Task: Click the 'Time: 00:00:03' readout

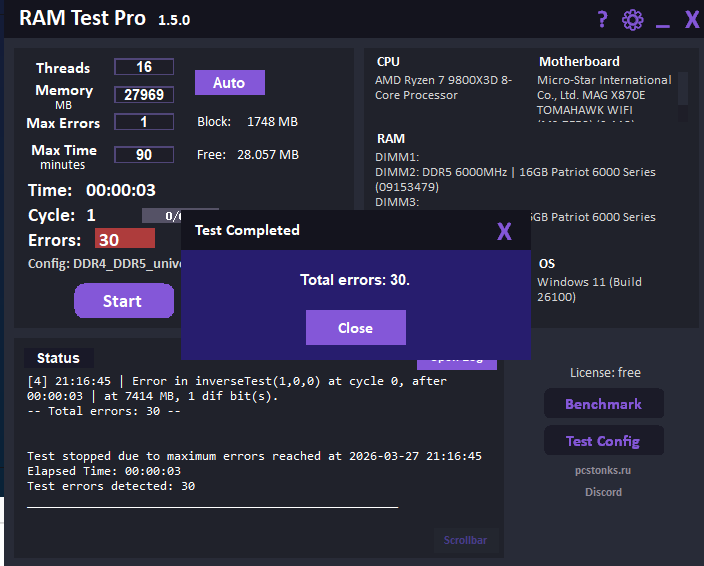Action: (92, 190)
